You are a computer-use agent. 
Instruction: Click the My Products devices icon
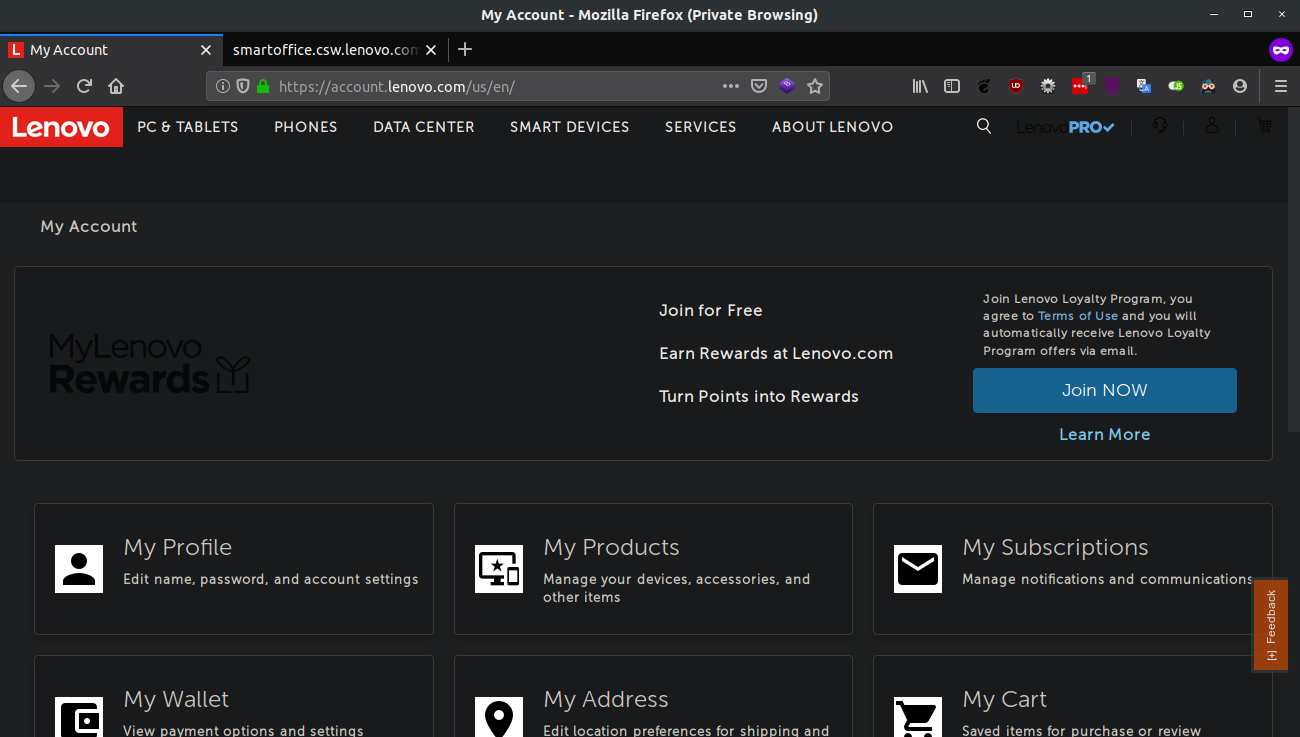pos(498,569)
